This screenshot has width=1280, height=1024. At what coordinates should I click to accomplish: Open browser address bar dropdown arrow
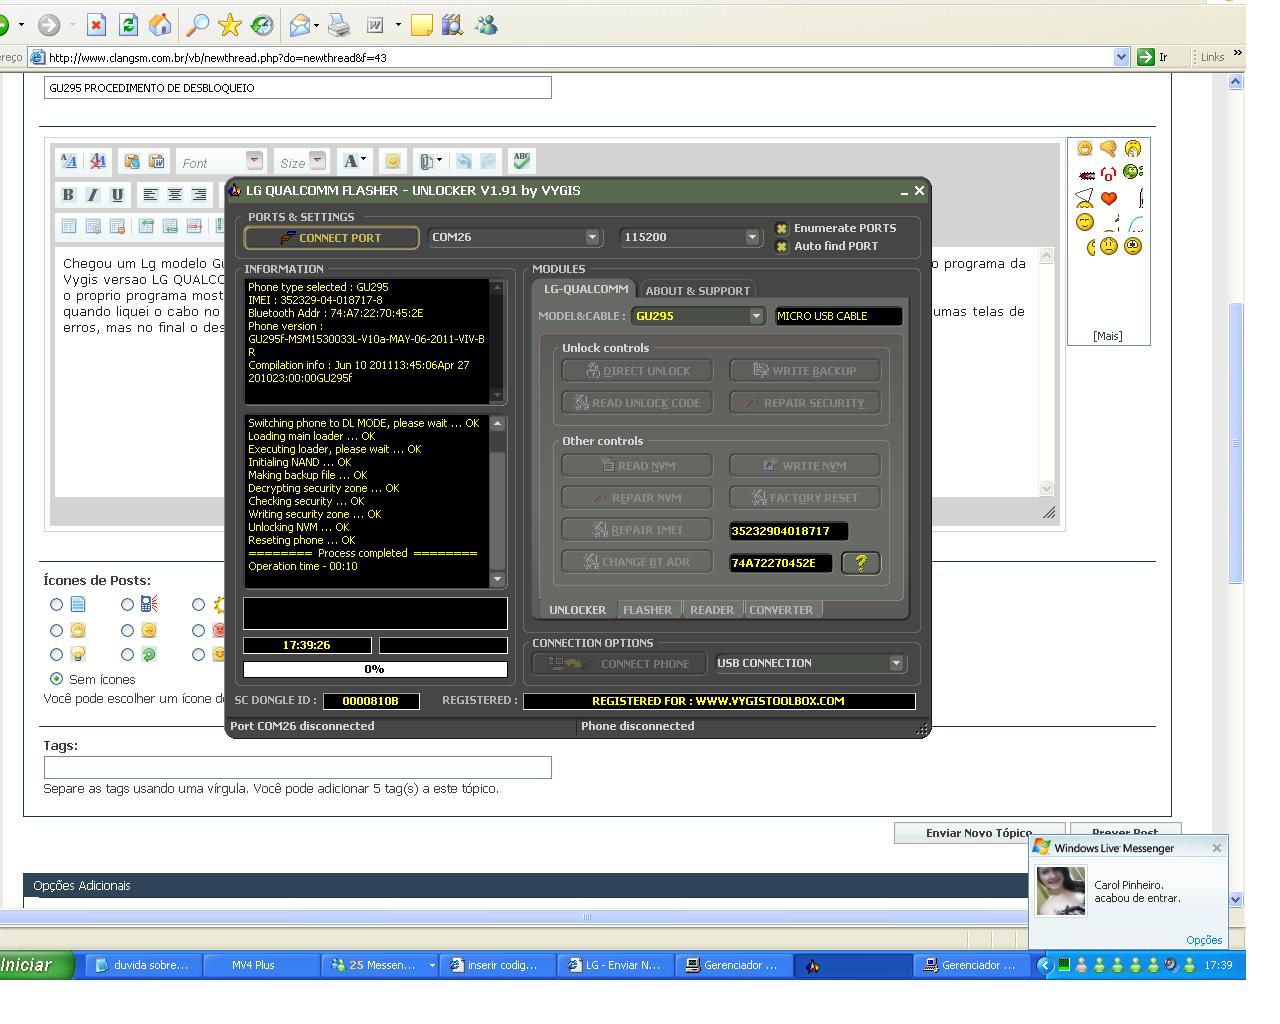pyautogui.click(x=1121, y=57)
